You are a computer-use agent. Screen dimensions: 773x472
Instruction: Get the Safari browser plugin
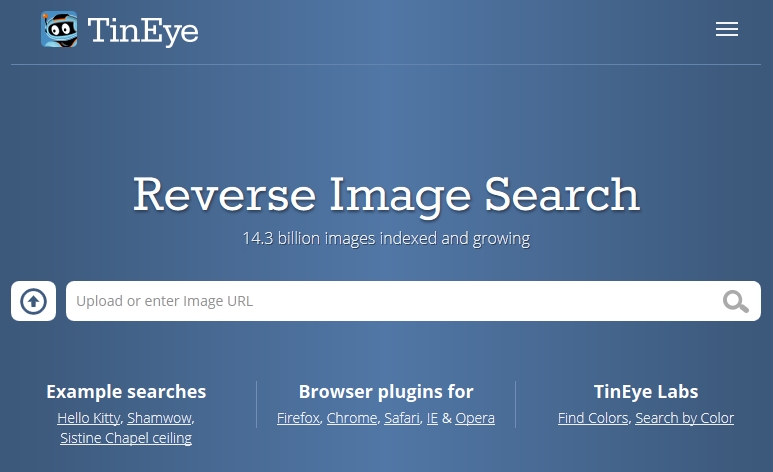402,418
